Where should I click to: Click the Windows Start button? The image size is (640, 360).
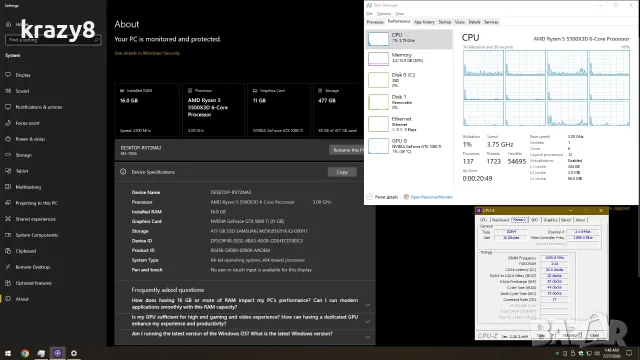(x=8, y=353)
